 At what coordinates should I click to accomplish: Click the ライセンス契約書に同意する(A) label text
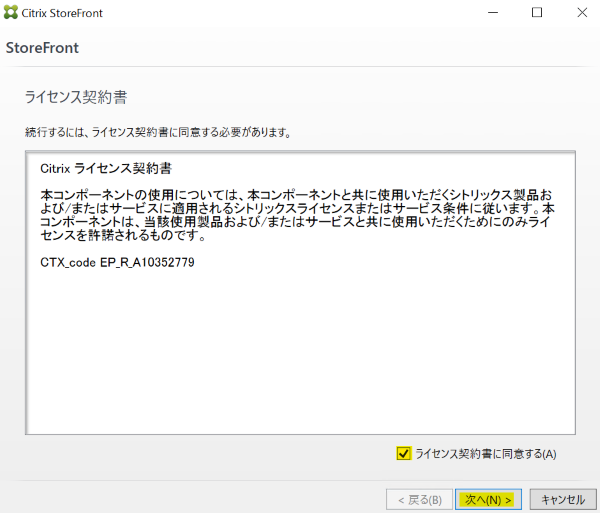(x=486, y=454)
